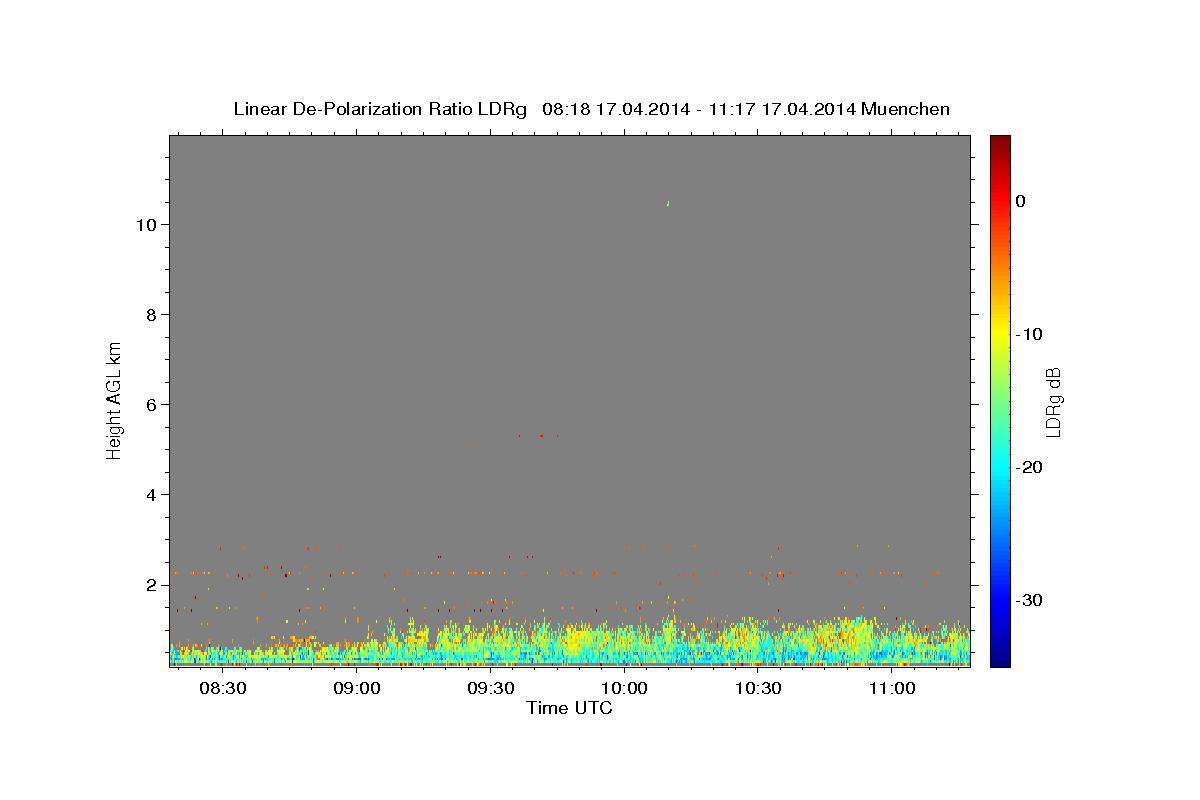Click the 09:30 time axis label

[x=491, y=689]
